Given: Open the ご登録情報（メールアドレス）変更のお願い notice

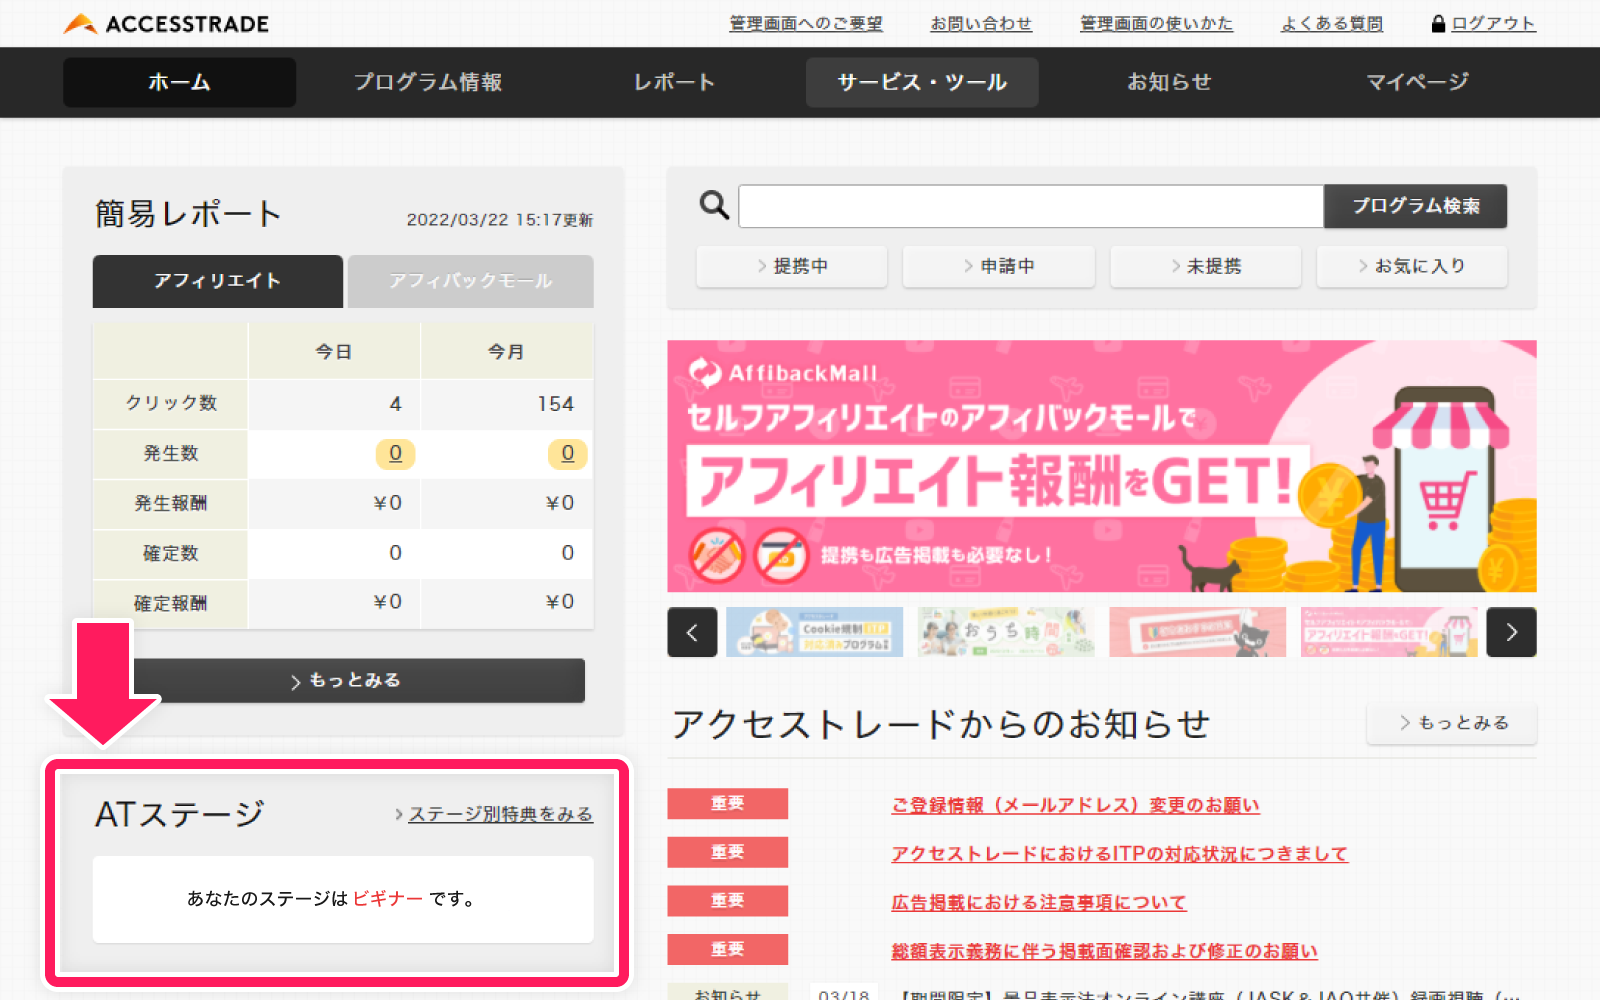Looking at the screenshot, I should [x=1075, y=805].
